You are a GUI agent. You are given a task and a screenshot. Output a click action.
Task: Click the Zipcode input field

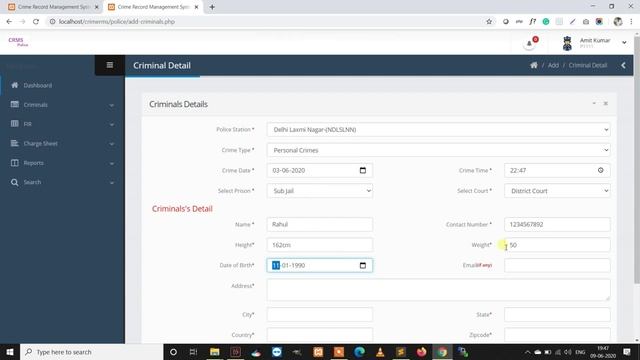coord(557,335)
